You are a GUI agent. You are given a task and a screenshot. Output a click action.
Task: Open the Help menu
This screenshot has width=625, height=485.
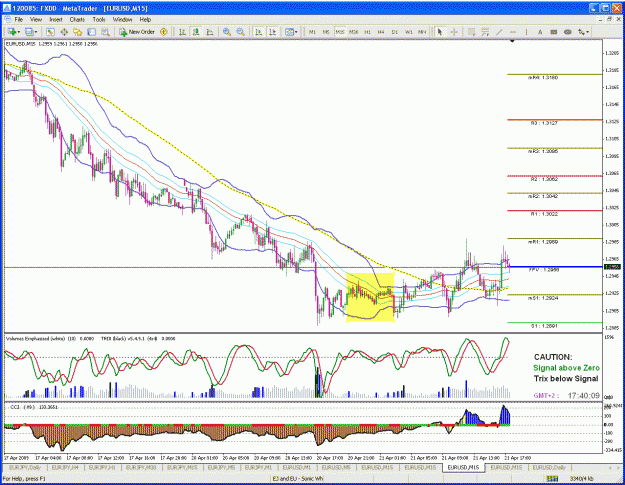tap(145, 20)
